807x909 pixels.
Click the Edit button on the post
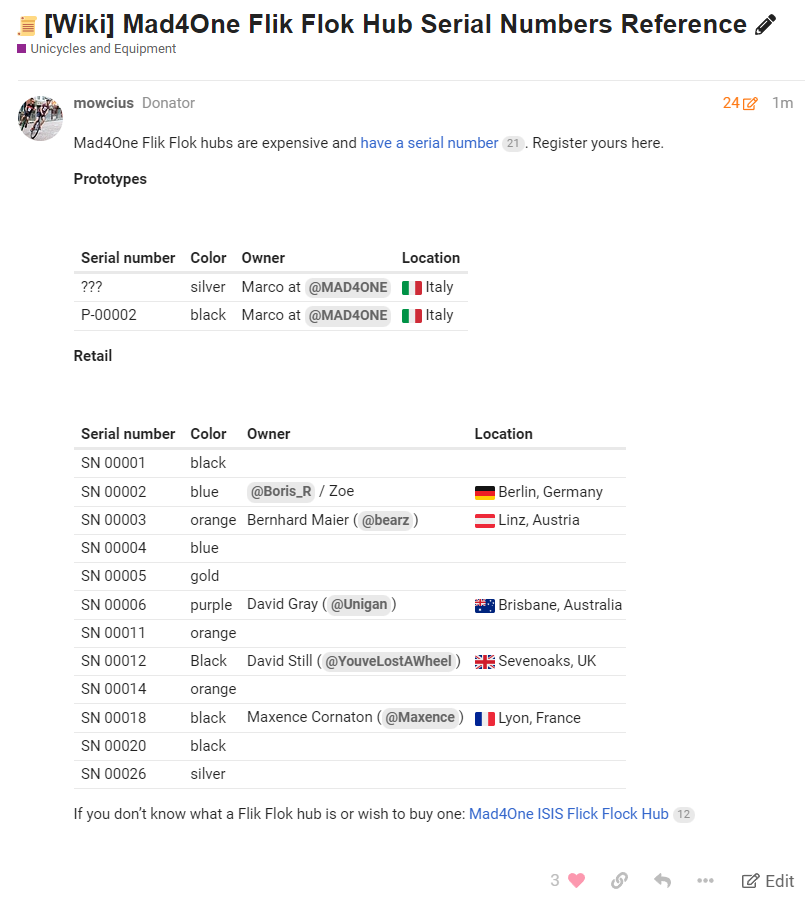pos(768,880)
